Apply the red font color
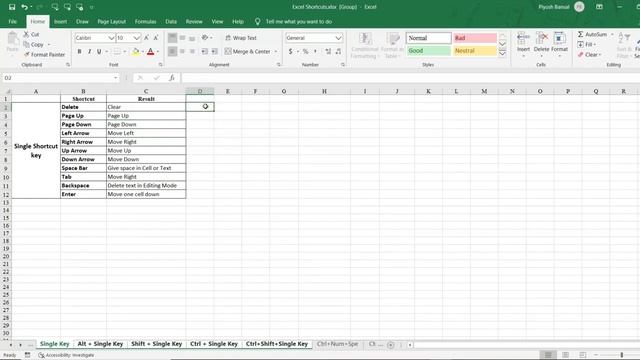Viewport: 640px width, 360px height. click(151, 51)
